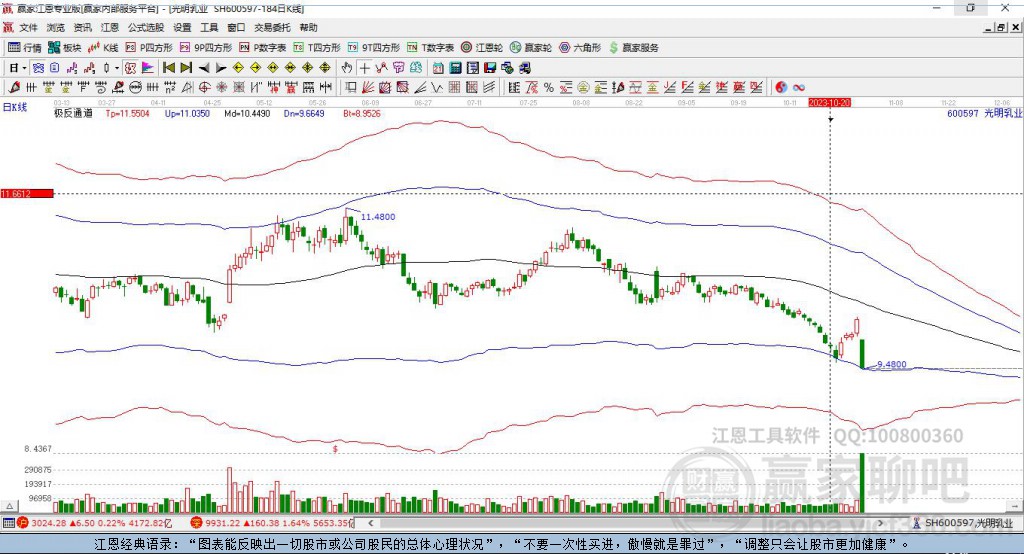This screenshot has width=1024, height=554.
Task: Open the 交易委托 menu
Action: coord(272,27)
